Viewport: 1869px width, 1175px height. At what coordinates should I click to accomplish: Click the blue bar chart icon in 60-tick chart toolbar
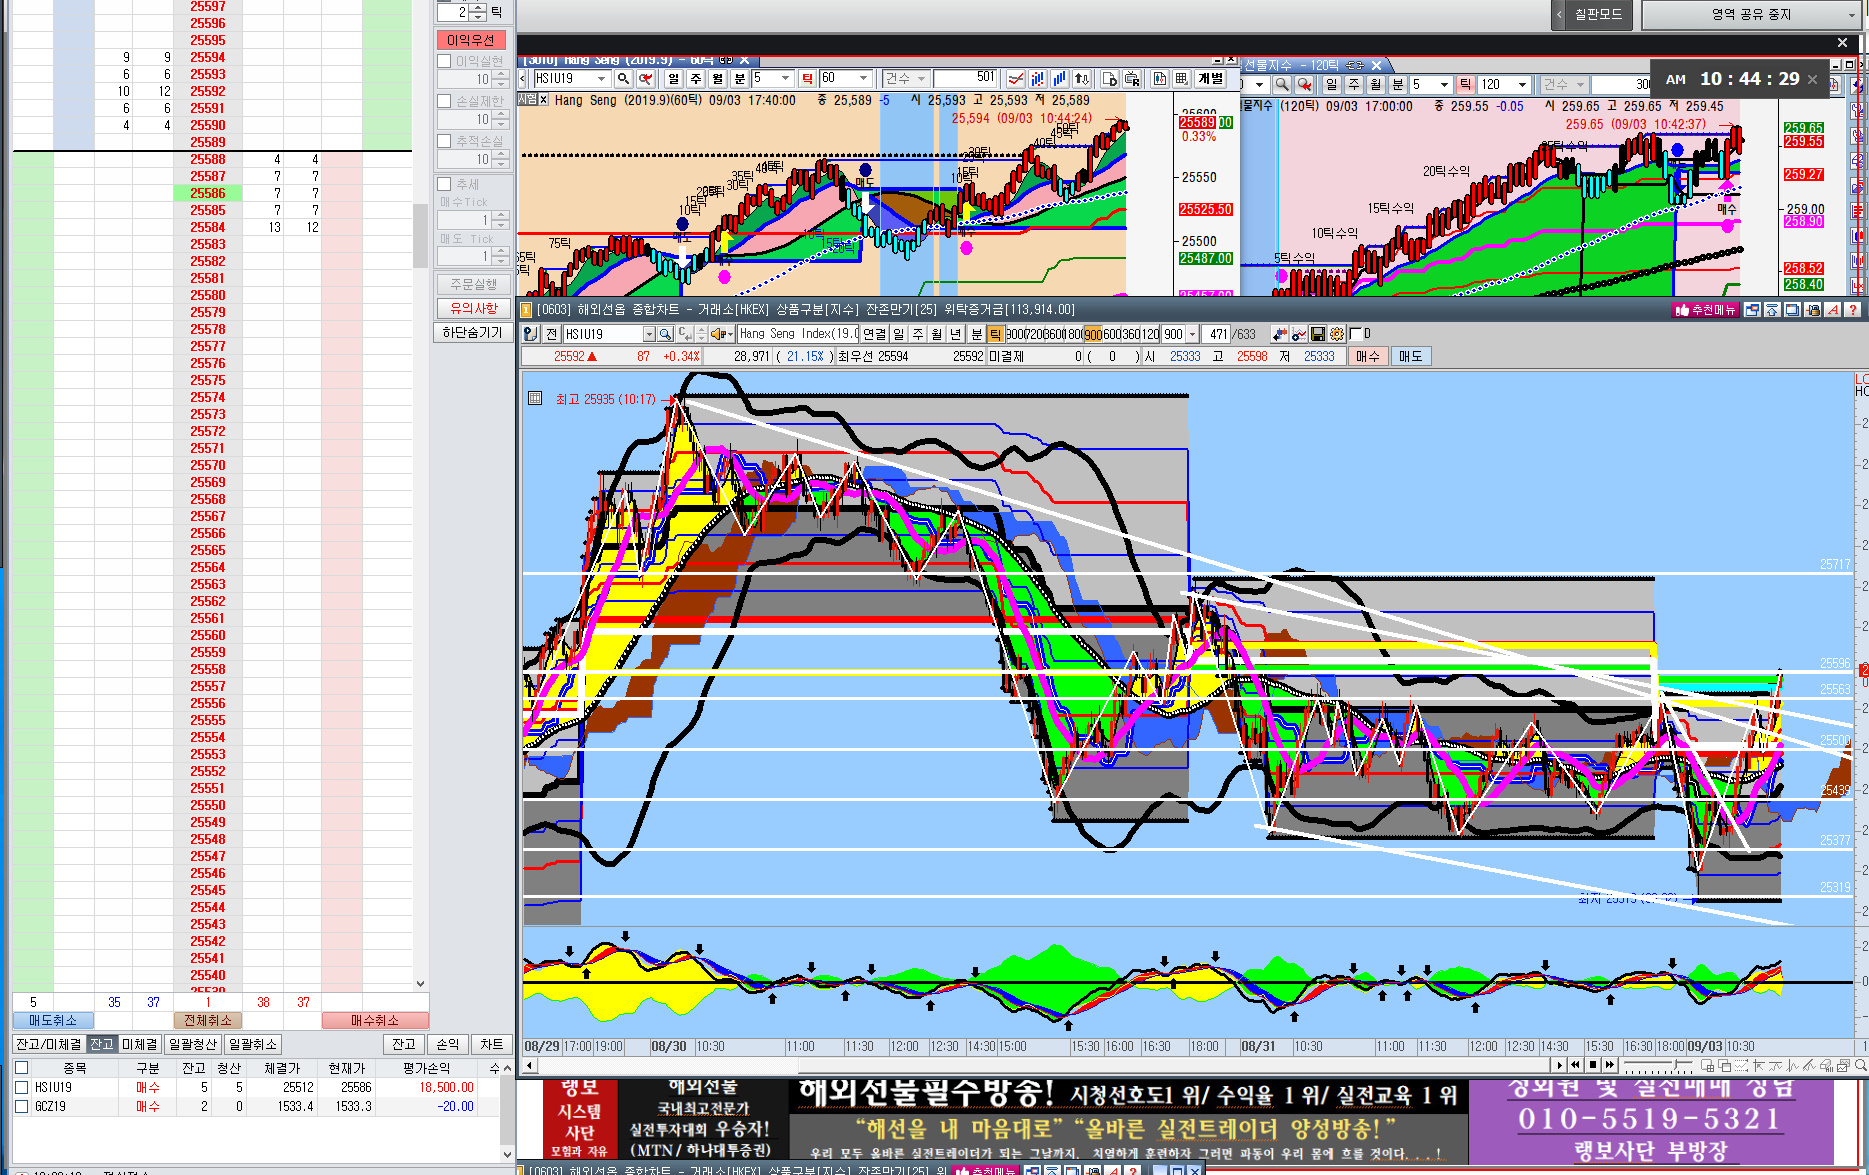point(1059,78)
